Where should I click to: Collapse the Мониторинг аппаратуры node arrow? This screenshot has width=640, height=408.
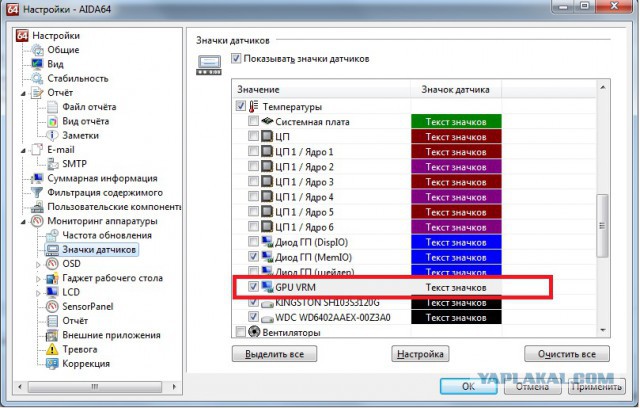click(x=23, y=222)
